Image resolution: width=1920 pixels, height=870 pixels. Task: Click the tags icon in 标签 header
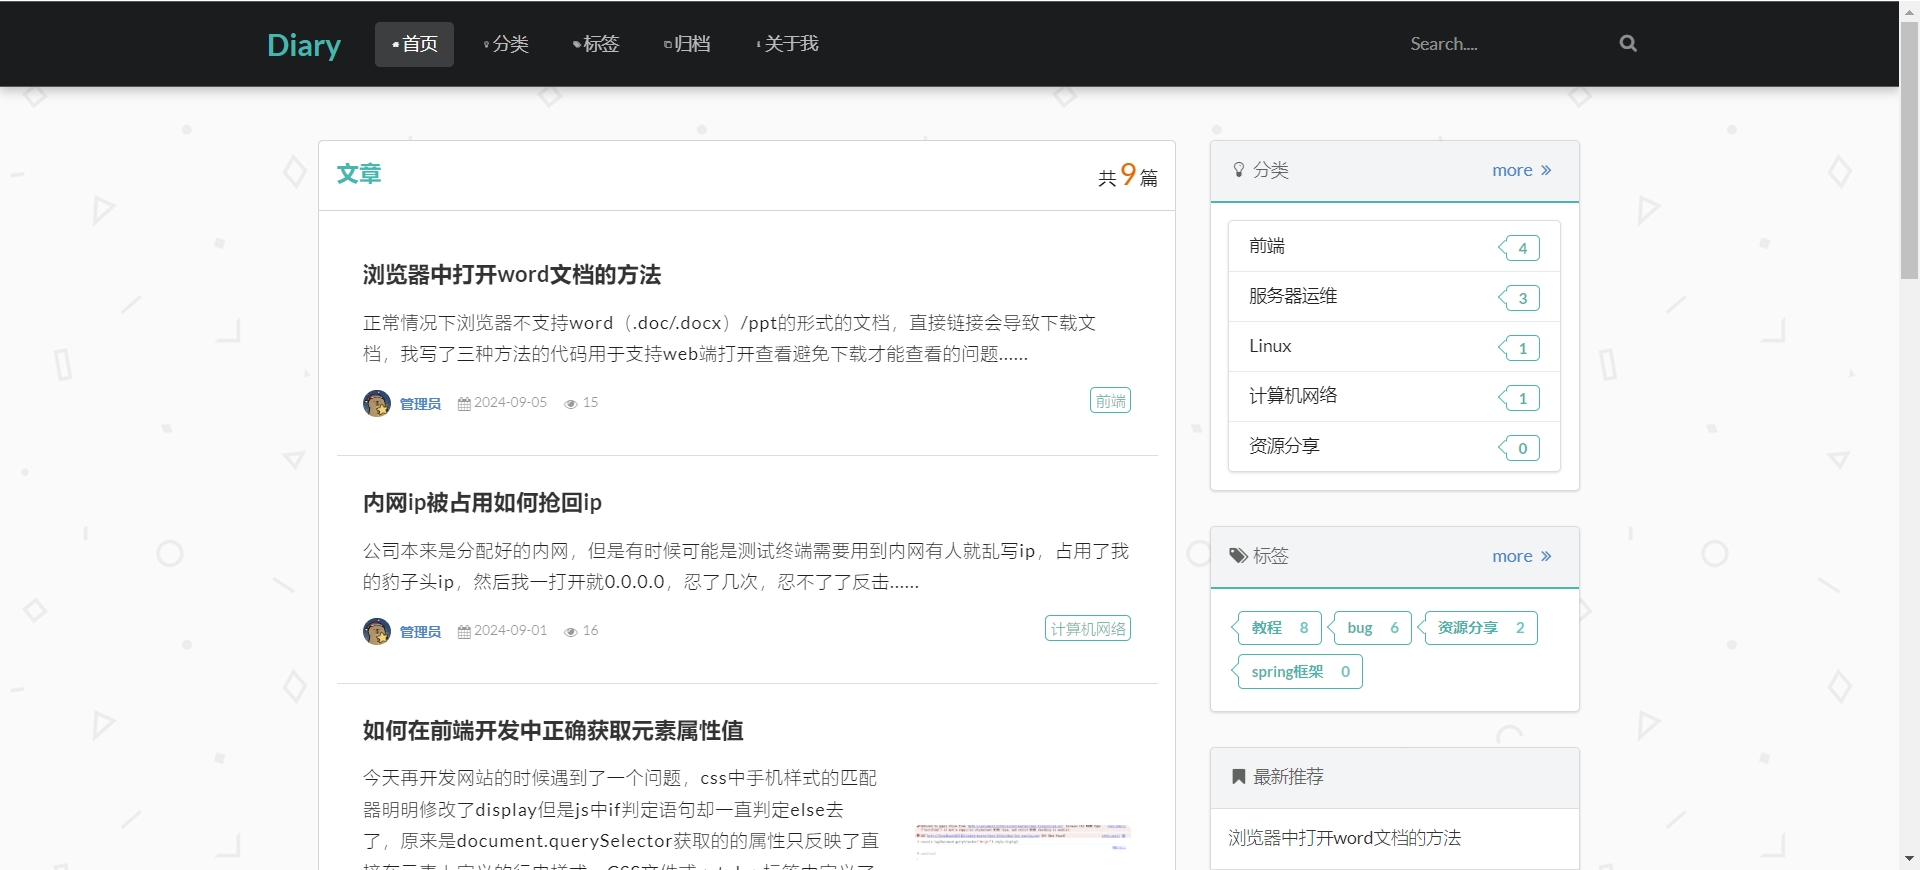click(x=1238, y=556)
